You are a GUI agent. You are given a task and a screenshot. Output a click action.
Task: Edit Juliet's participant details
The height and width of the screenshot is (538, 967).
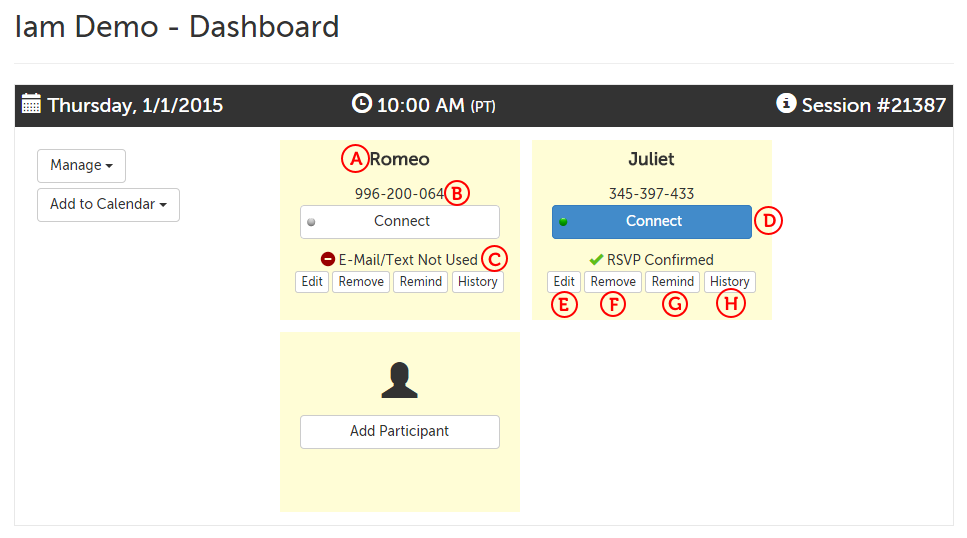(x=564, y=282)
